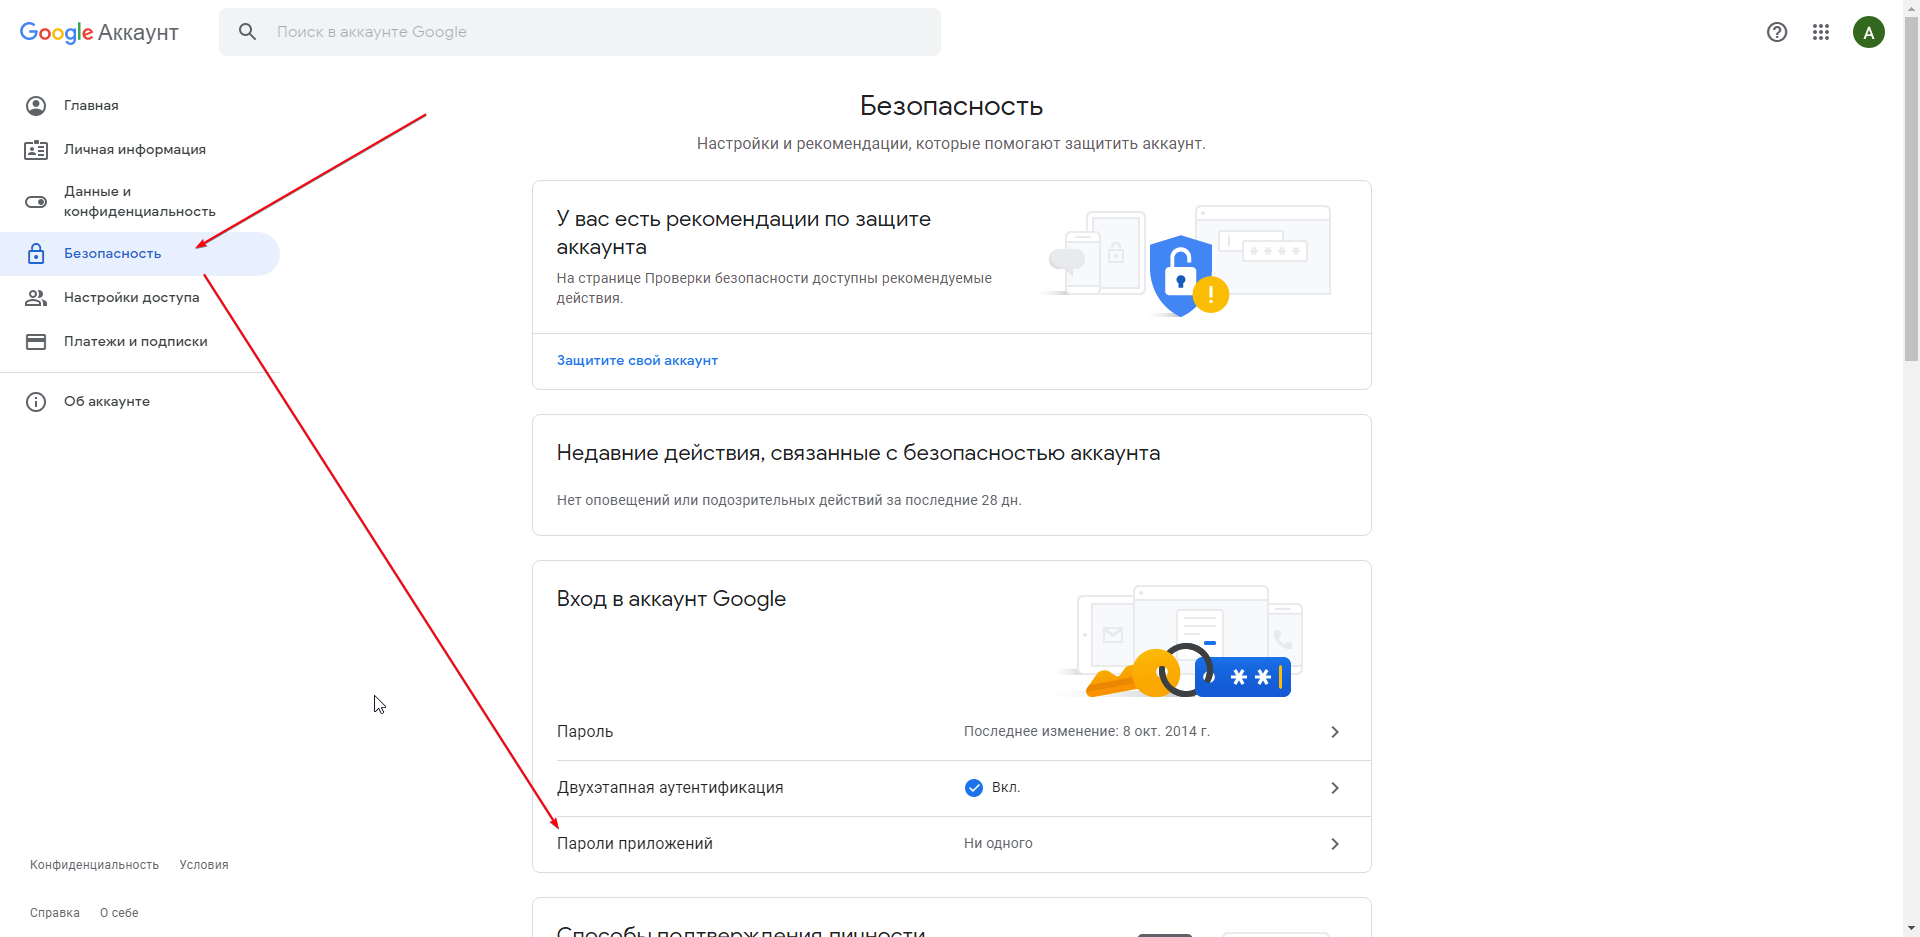The image size is (1920, 937).
Task: Open Пароли приложений row
Action: point(951,844)
